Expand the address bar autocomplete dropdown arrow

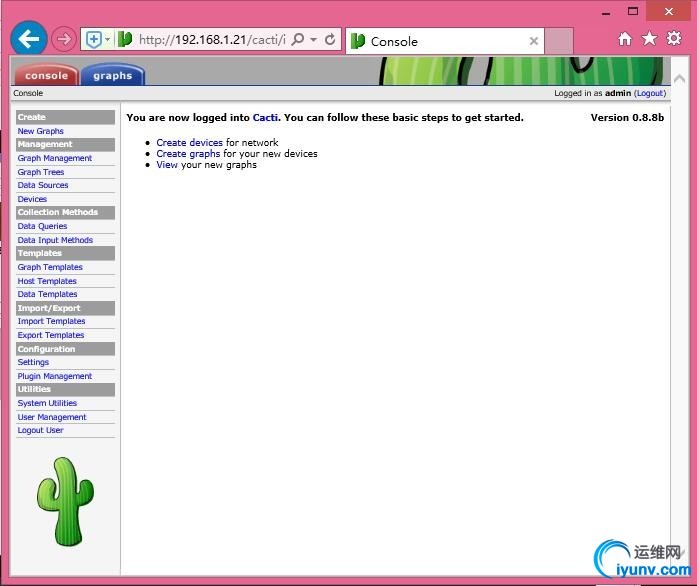tap(313, 40)
